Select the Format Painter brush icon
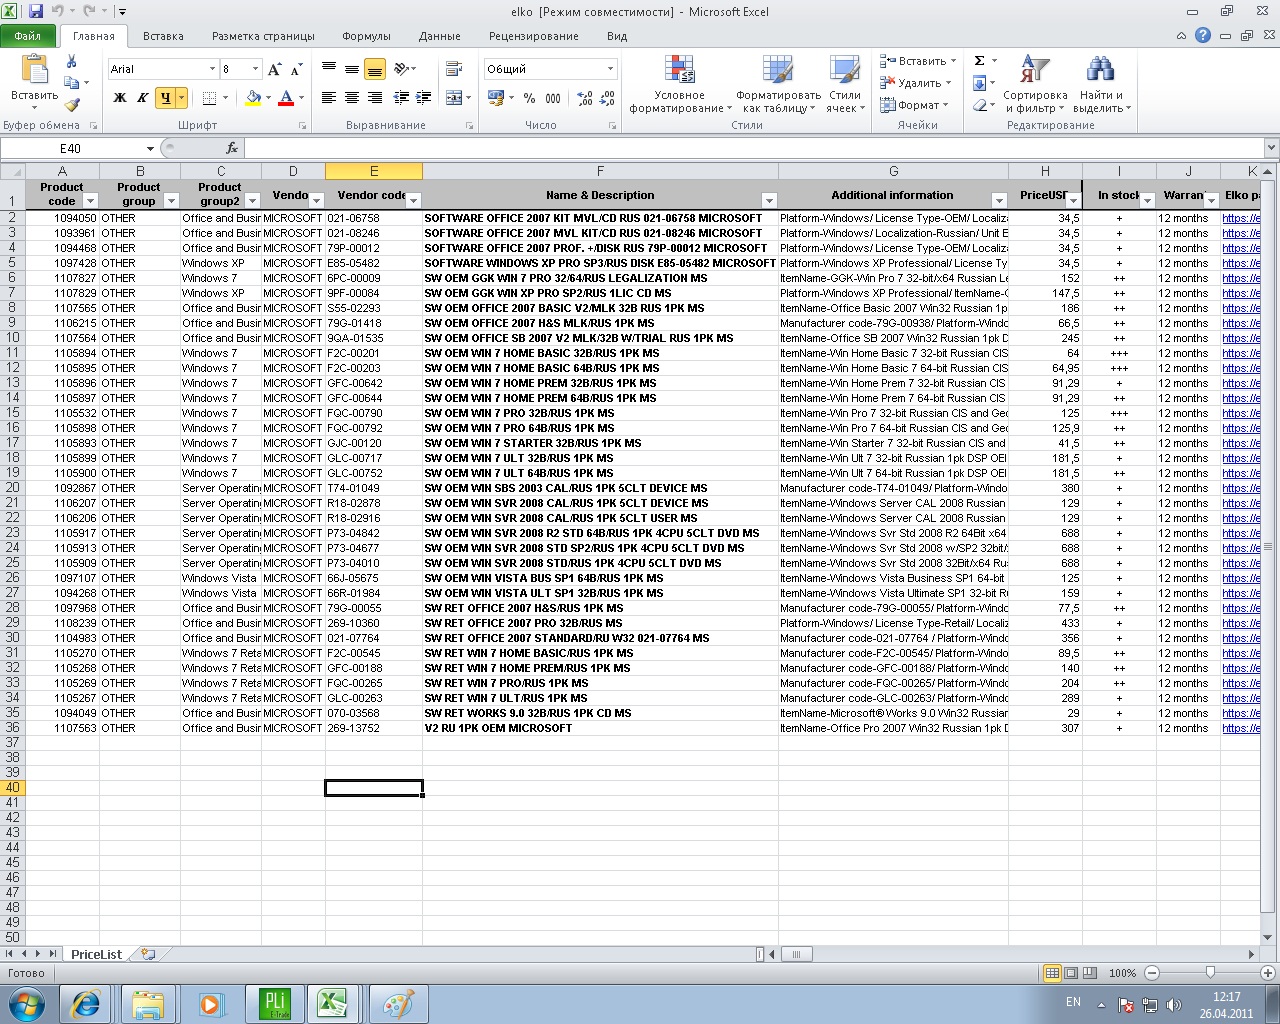1280x1024 pixels. [x=72, y=104]
